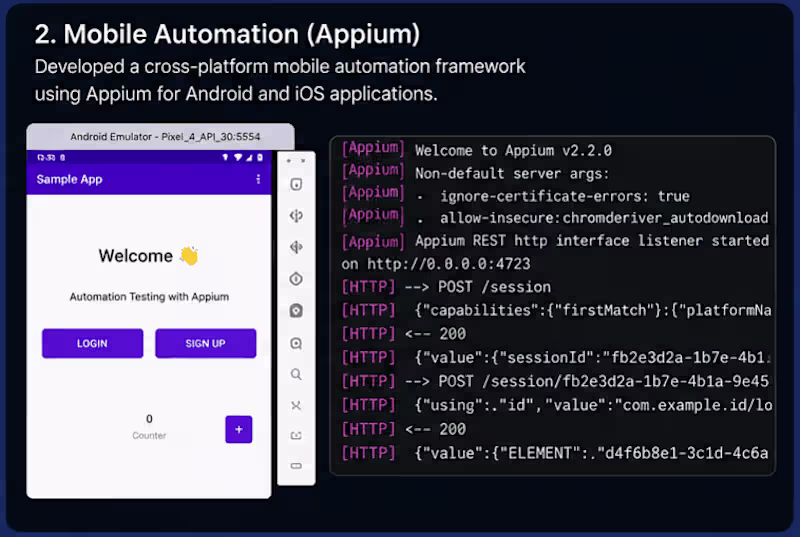Click the diamond-shaped rotate icon in emulator sidebar
Viewport: 800px width, 537px height.
296,279
